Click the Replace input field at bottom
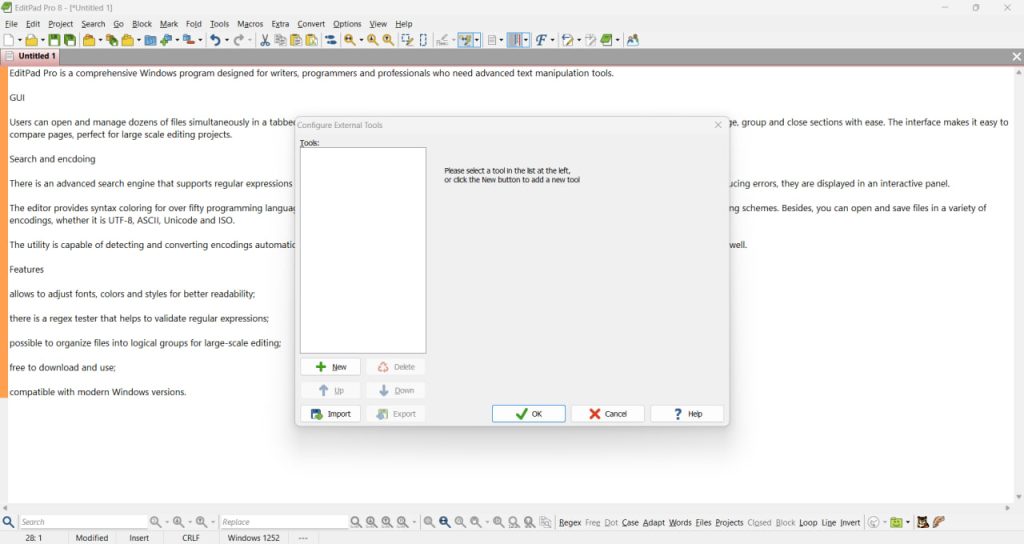The height and width of the screenshot is (544, 1024). click(x=283, y=522)
